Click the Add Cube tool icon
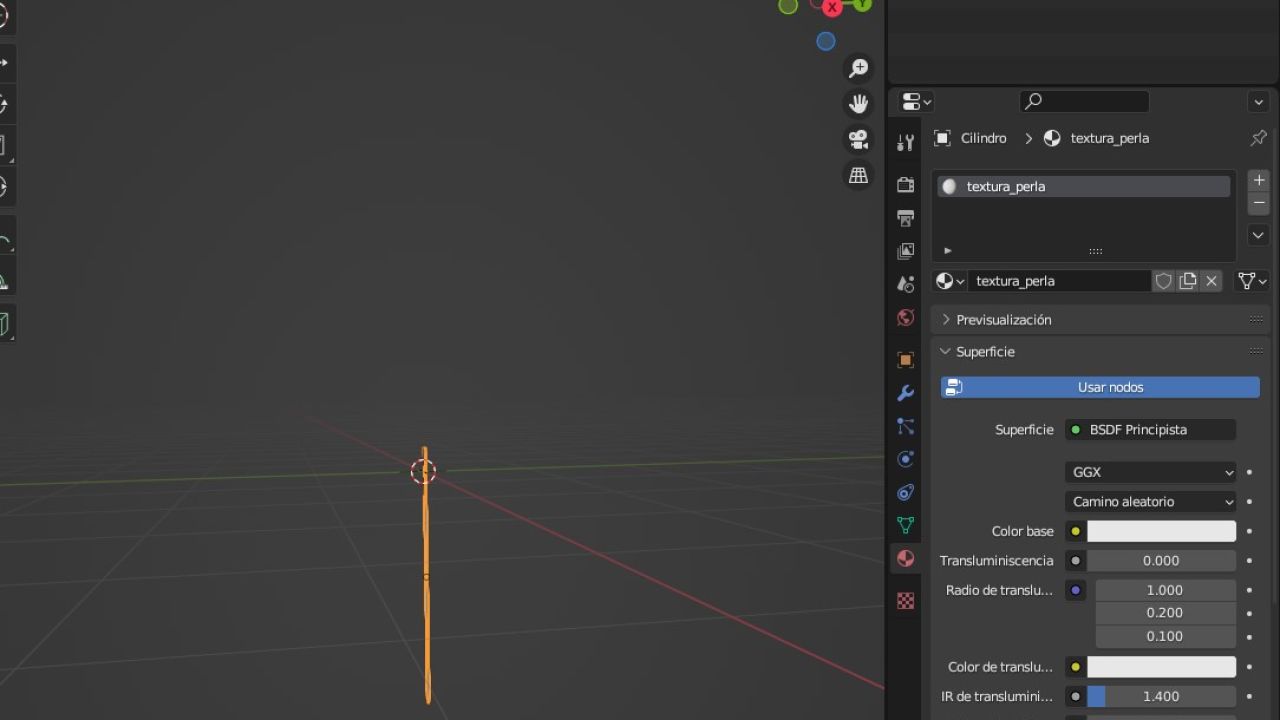 click(4, 324)
